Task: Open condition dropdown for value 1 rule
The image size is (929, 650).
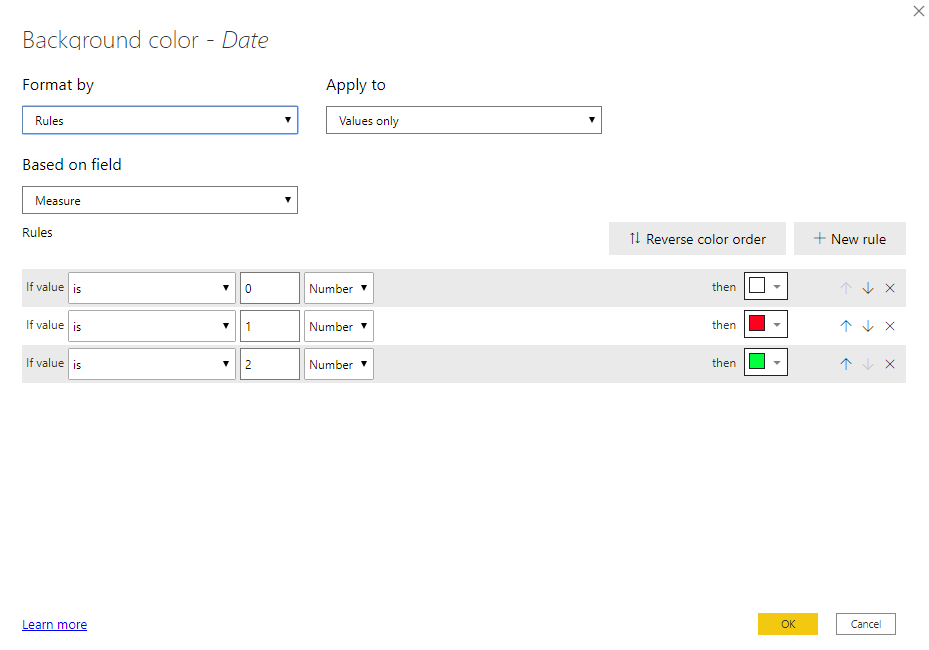Action: point(152,326)
